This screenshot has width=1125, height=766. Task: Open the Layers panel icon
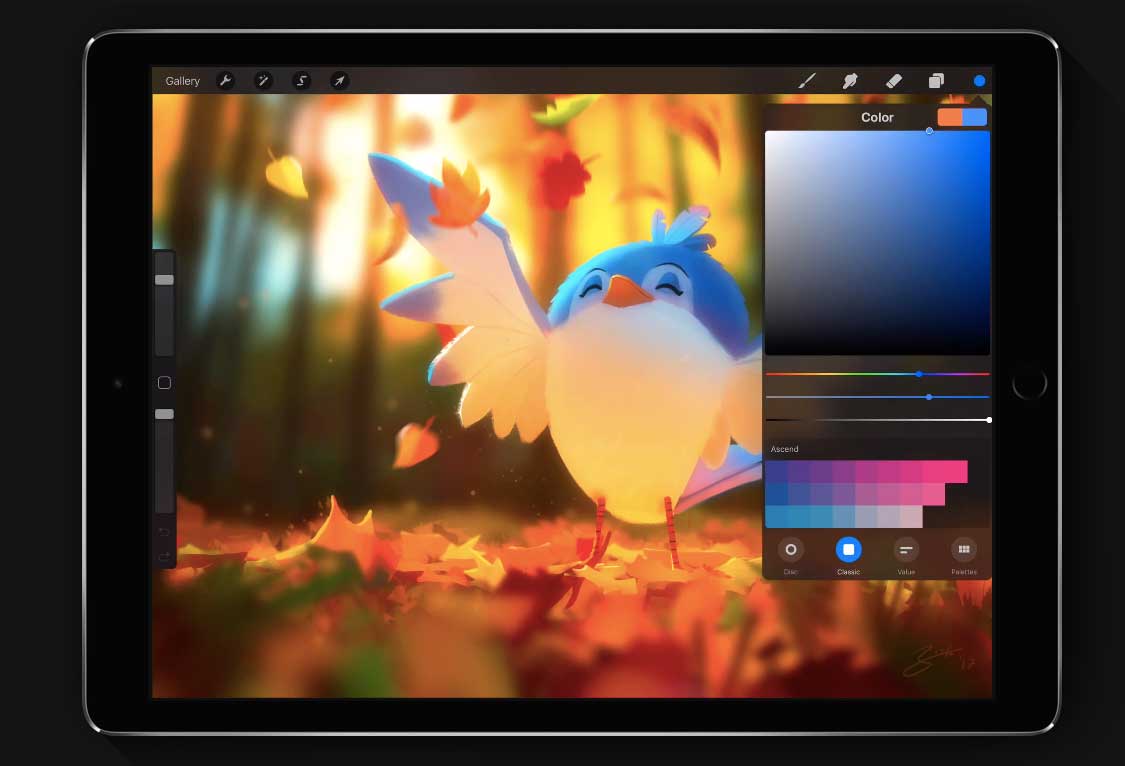point(937,81)
